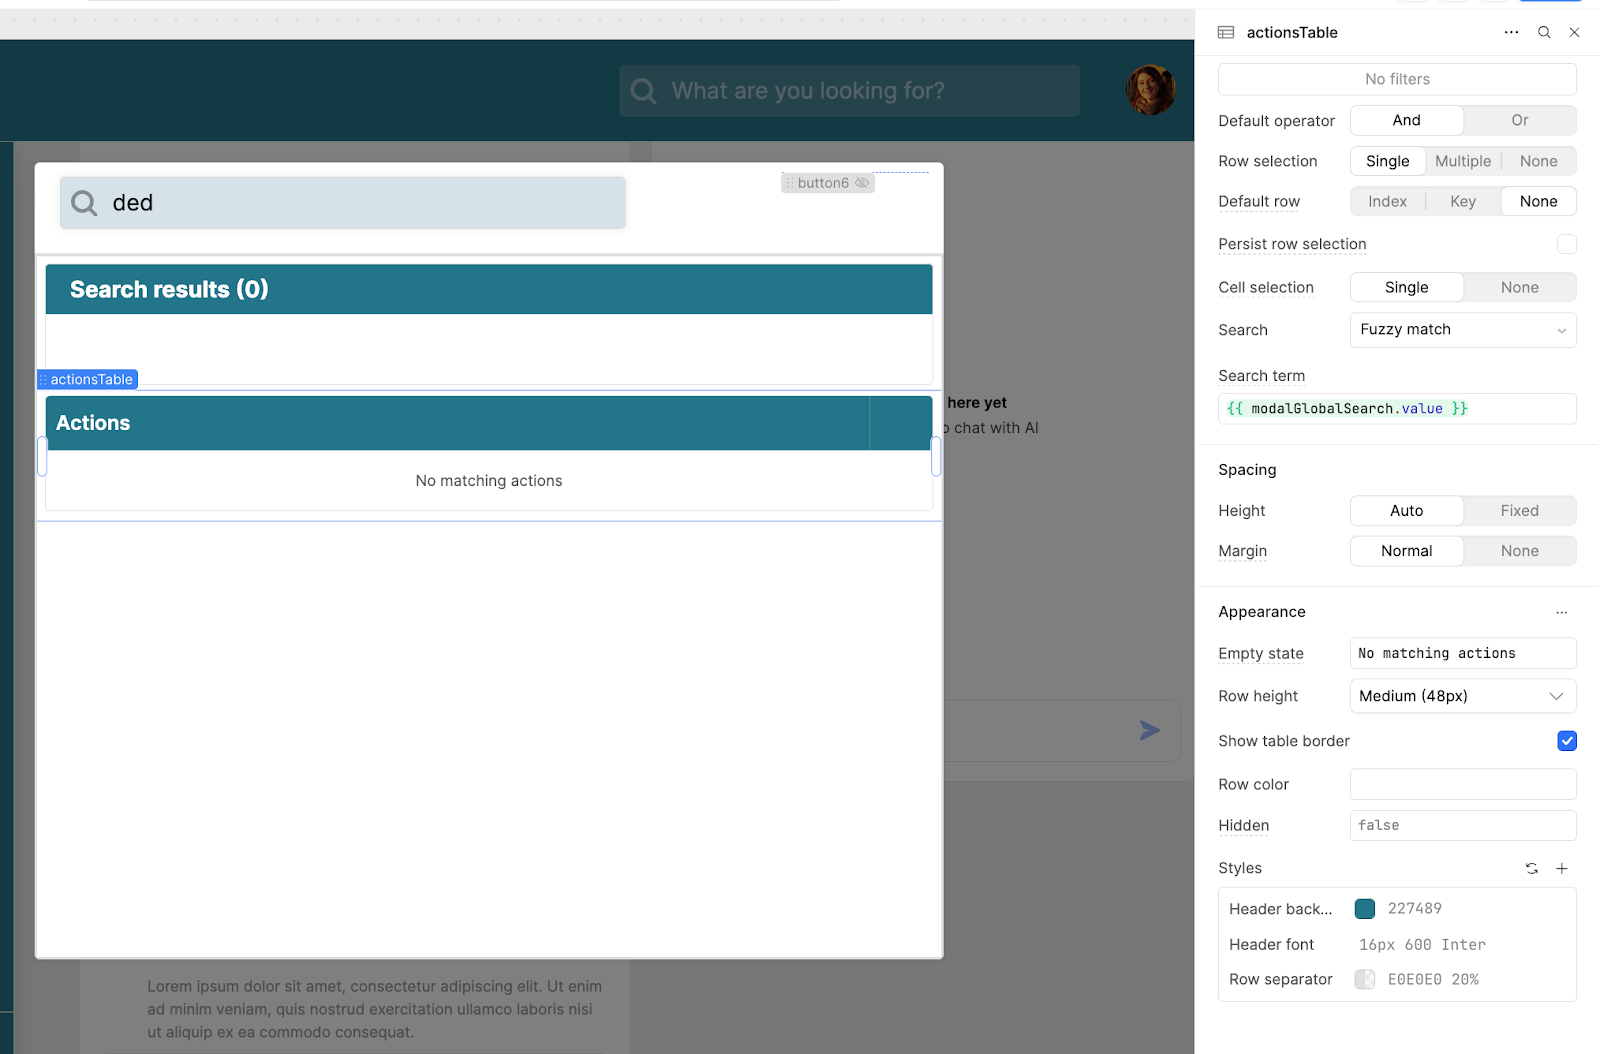Screen dimensions: 1600x1054
Task: Open the Appearance section options ellipsis
Action: [1561, 612]
